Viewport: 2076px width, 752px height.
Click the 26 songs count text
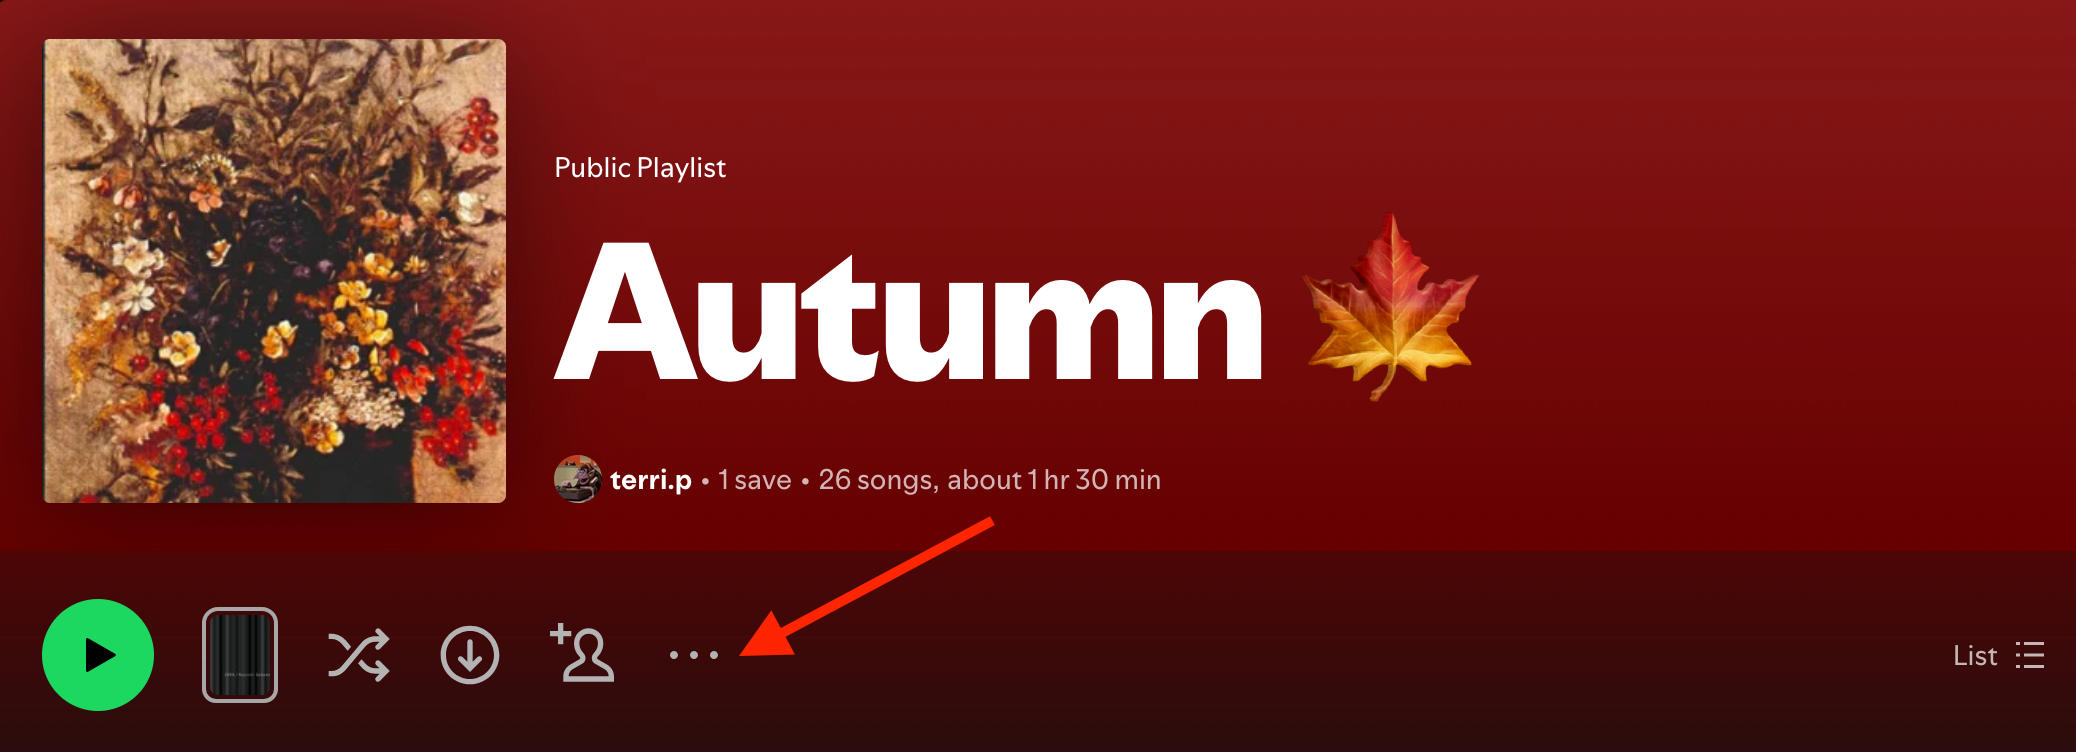877,480
